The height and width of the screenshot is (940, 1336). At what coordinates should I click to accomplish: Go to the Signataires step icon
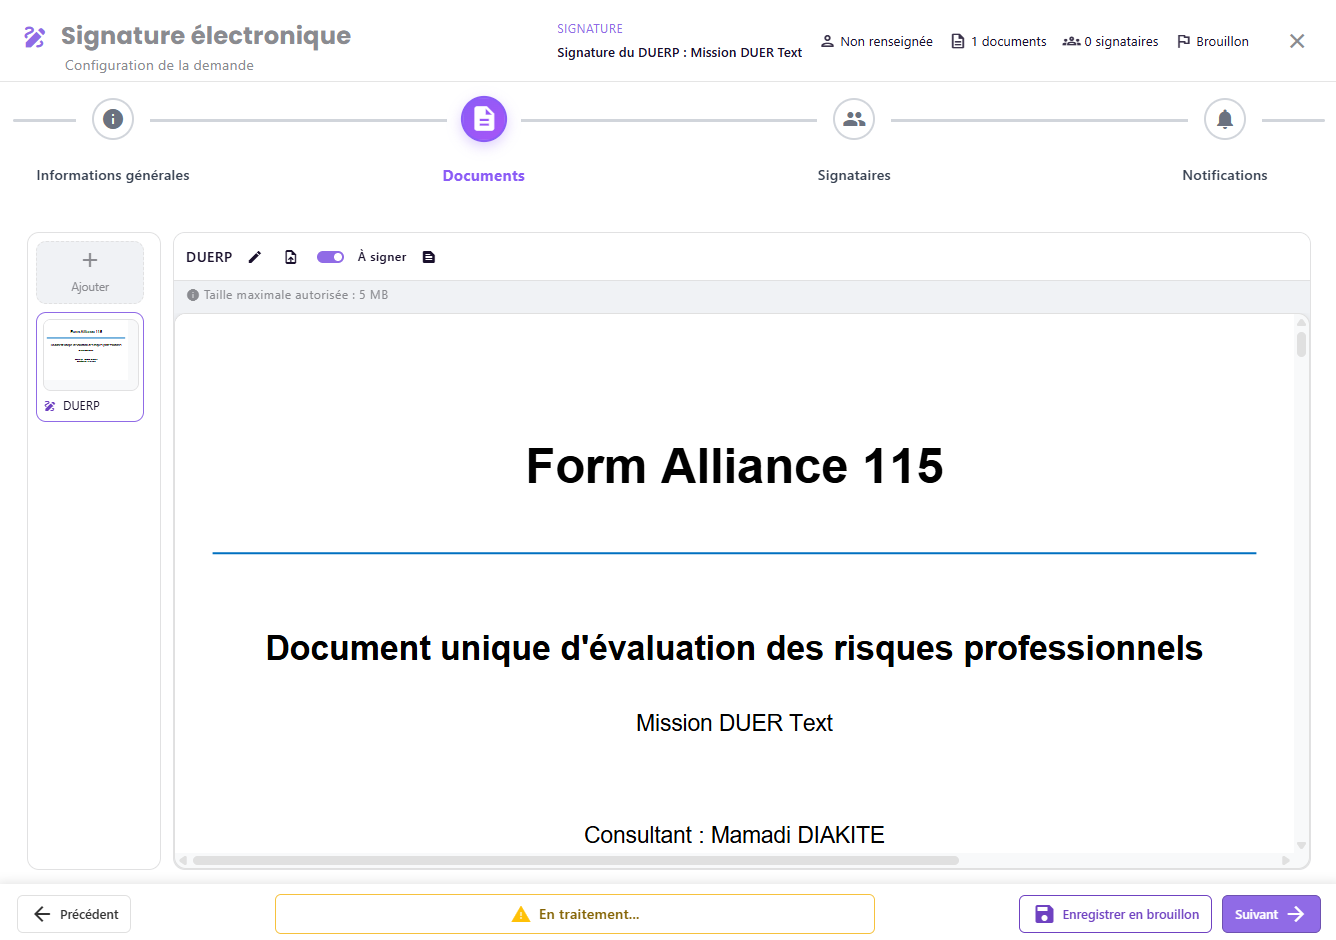(854, 119)
